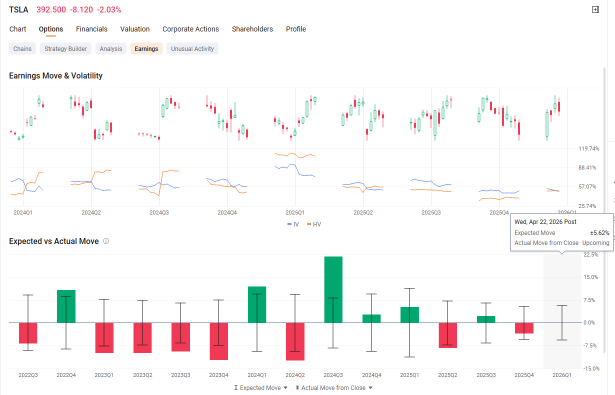Click the 2025Q4 red bar
This screenshot has width=615, height=395.
pos(524,328)
